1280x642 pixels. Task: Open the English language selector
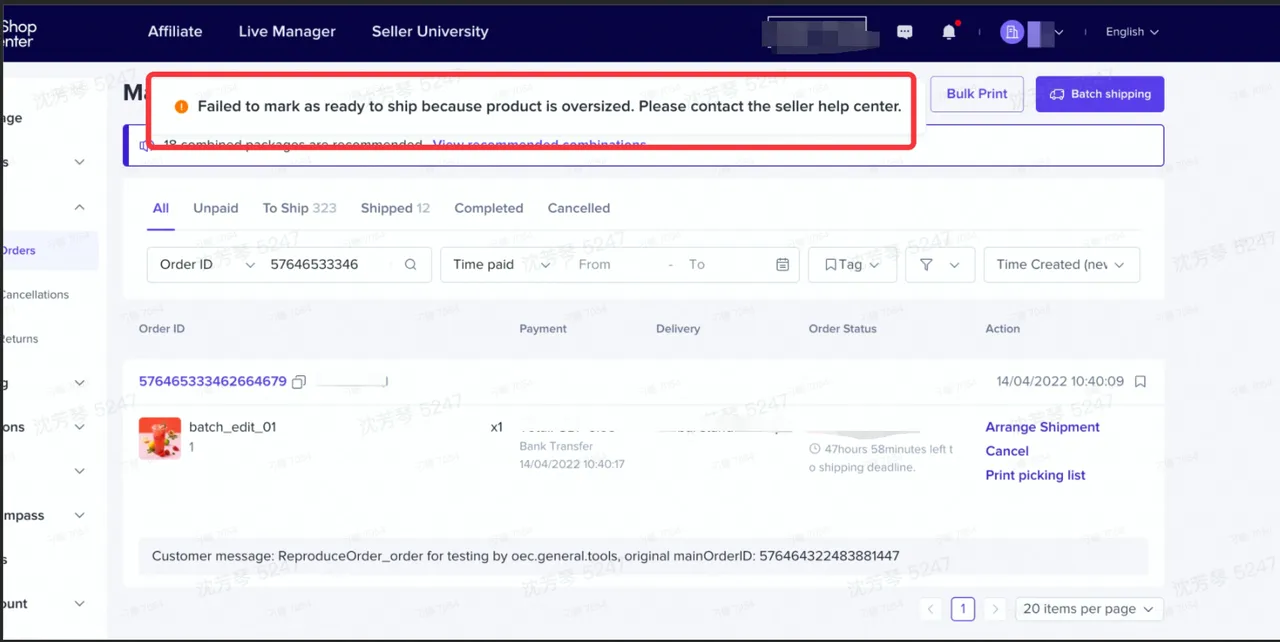[x=1132, y=32]
